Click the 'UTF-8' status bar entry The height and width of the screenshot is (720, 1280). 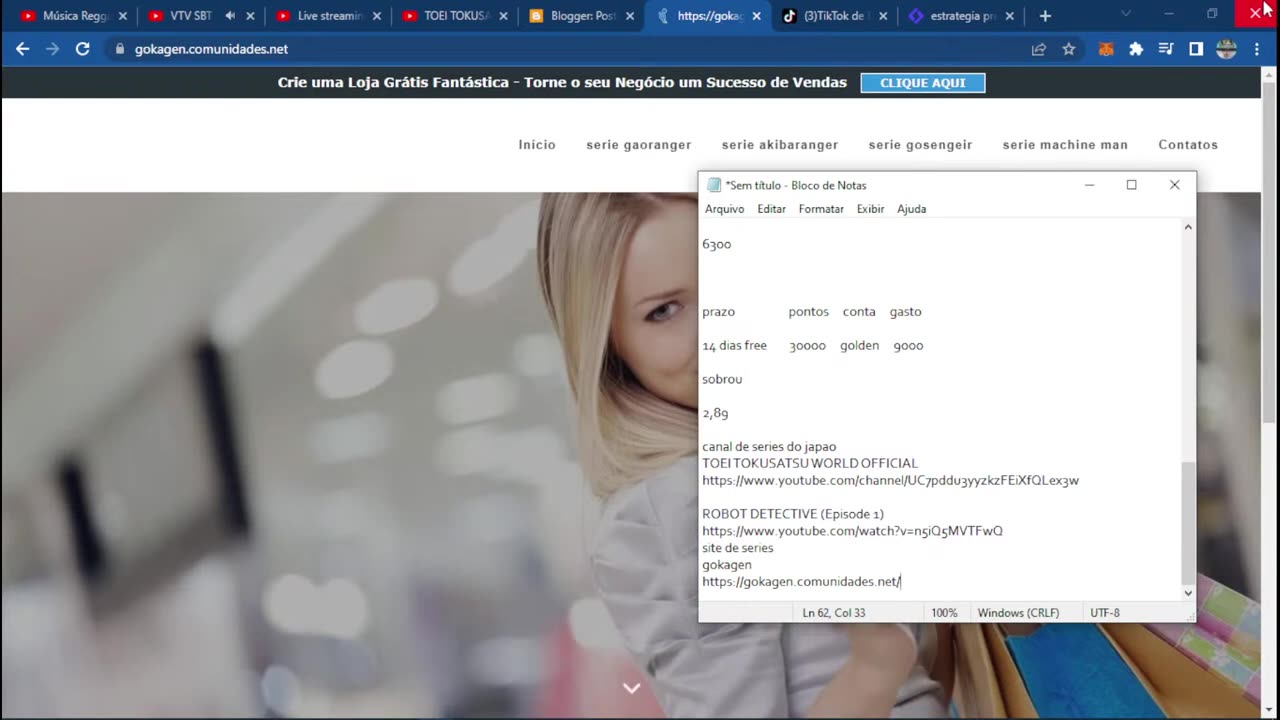[x=1105, y=613]
